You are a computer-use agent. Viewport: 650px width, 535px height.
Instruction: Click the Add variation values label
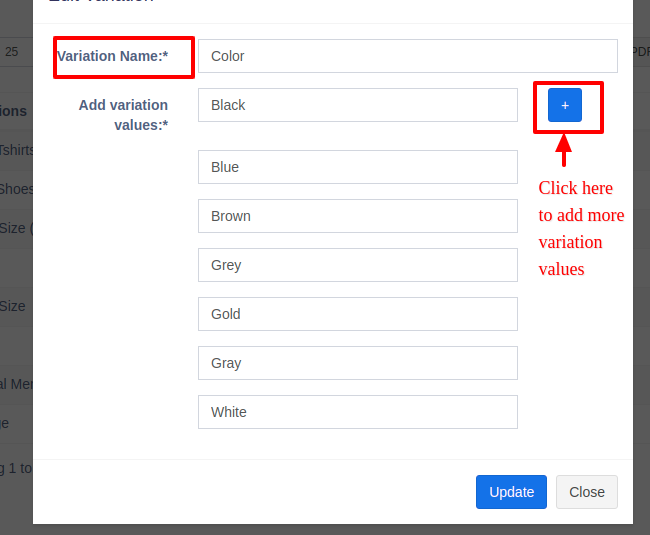point(123,115)
